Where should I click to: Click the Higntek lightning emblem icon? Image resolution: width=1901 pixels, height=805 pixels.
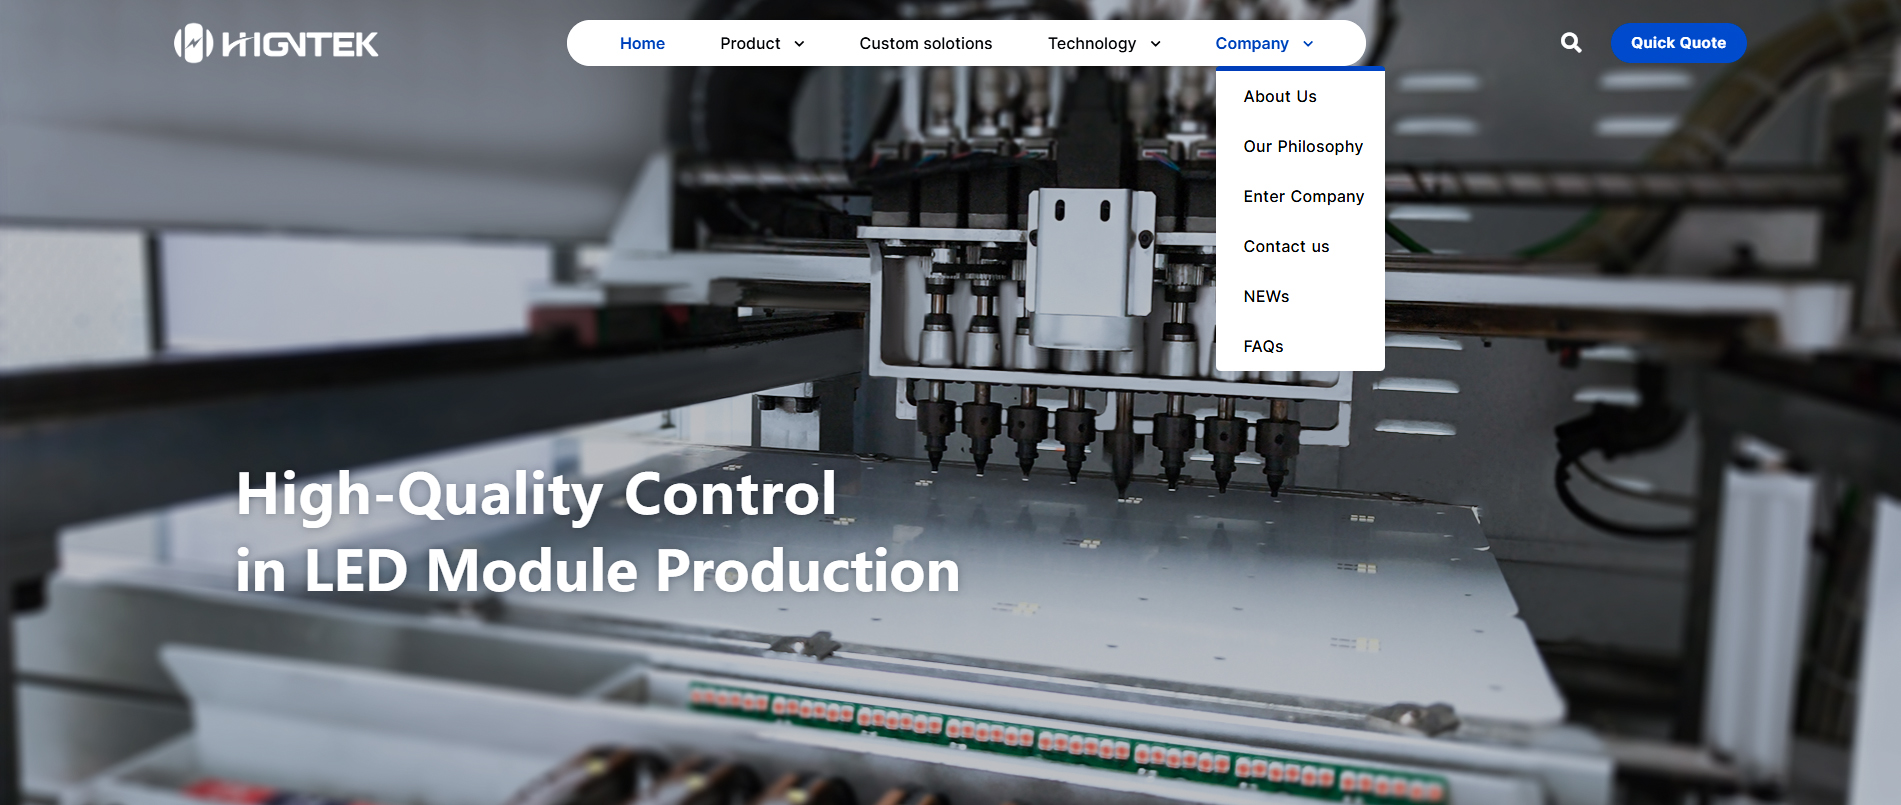tap(193, 43)
